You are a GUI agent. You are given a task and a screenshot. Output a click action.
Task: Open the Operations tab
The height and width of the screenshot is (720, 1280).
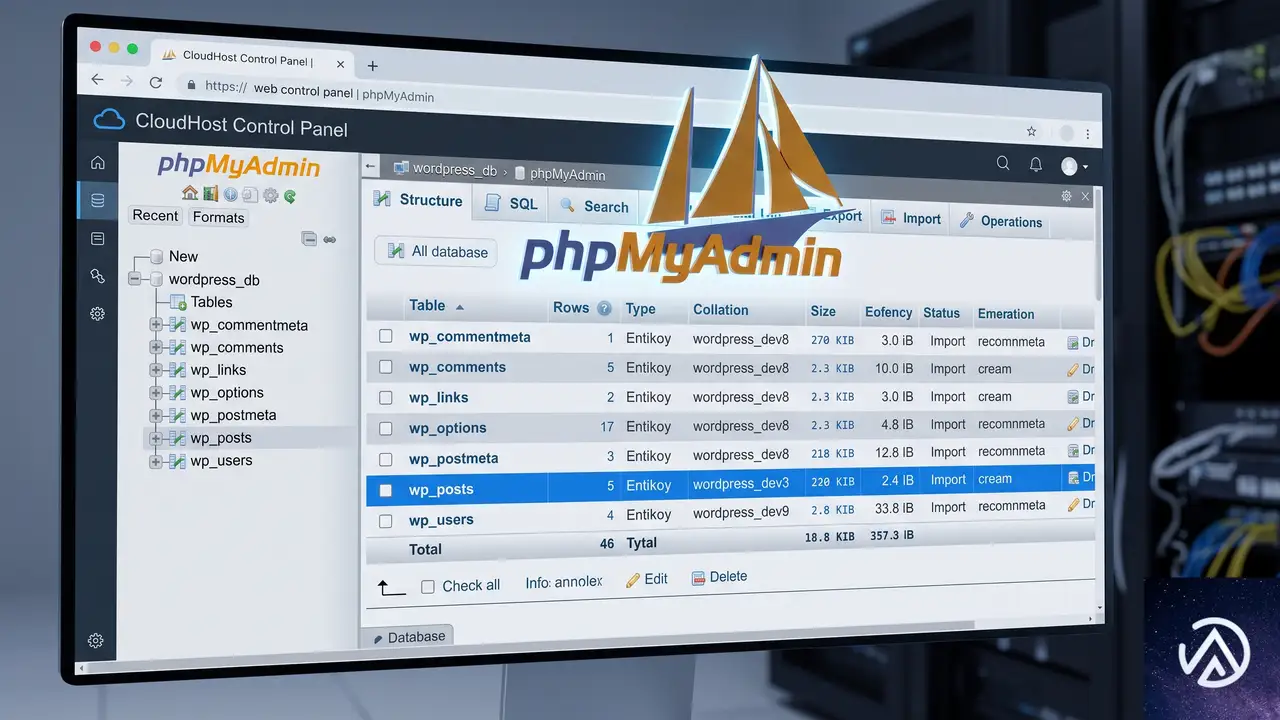point(1001,221)
